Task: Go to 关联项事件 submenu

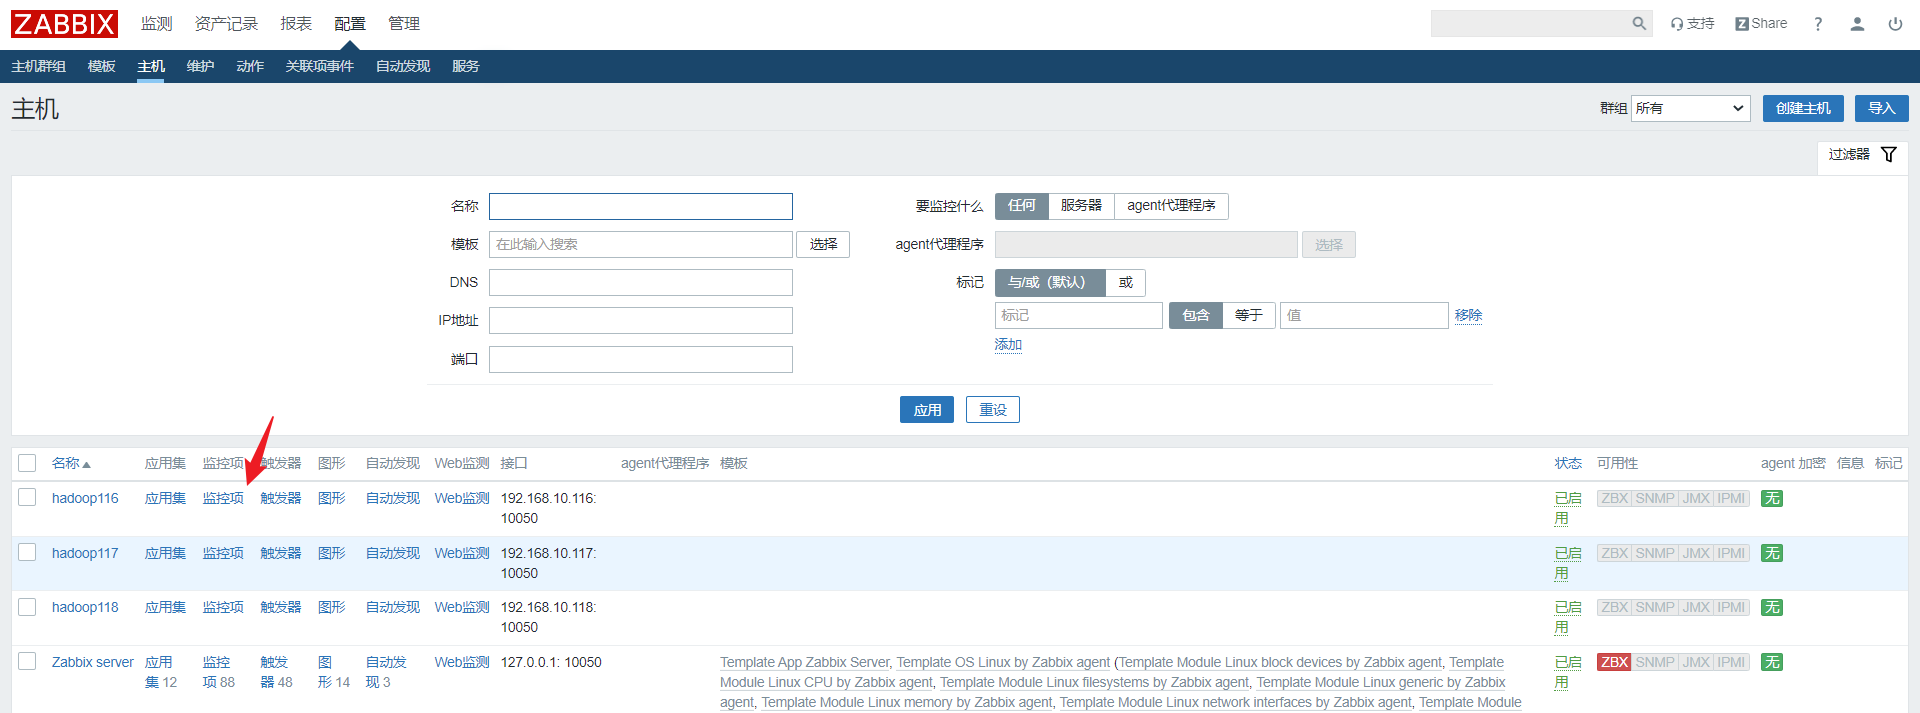Action: tap(320, 66)
